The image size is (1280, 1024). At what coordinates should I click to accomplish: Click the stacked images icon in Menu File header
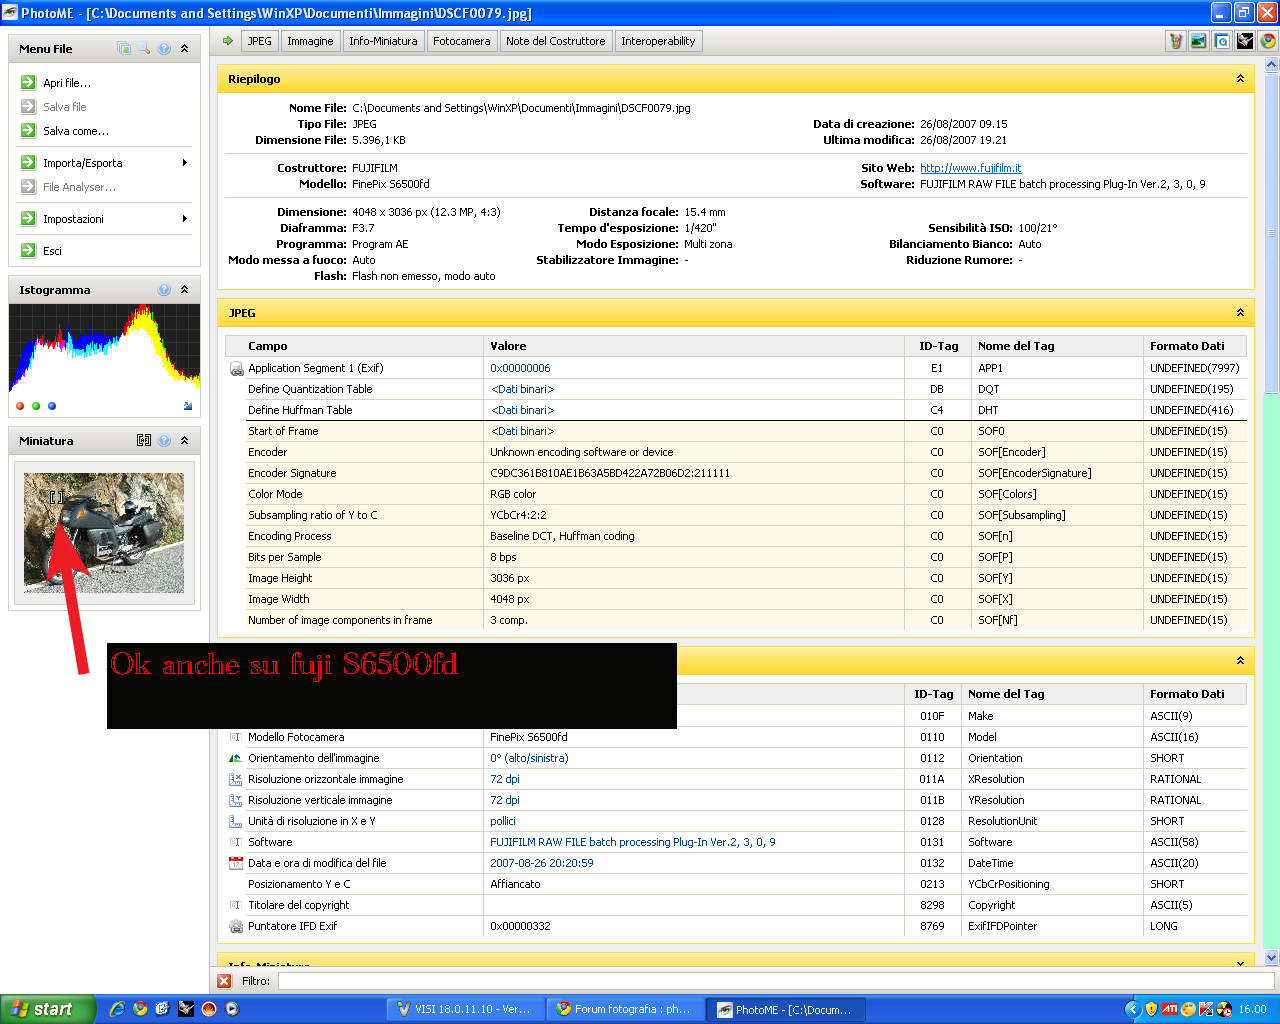pos(124,48)
